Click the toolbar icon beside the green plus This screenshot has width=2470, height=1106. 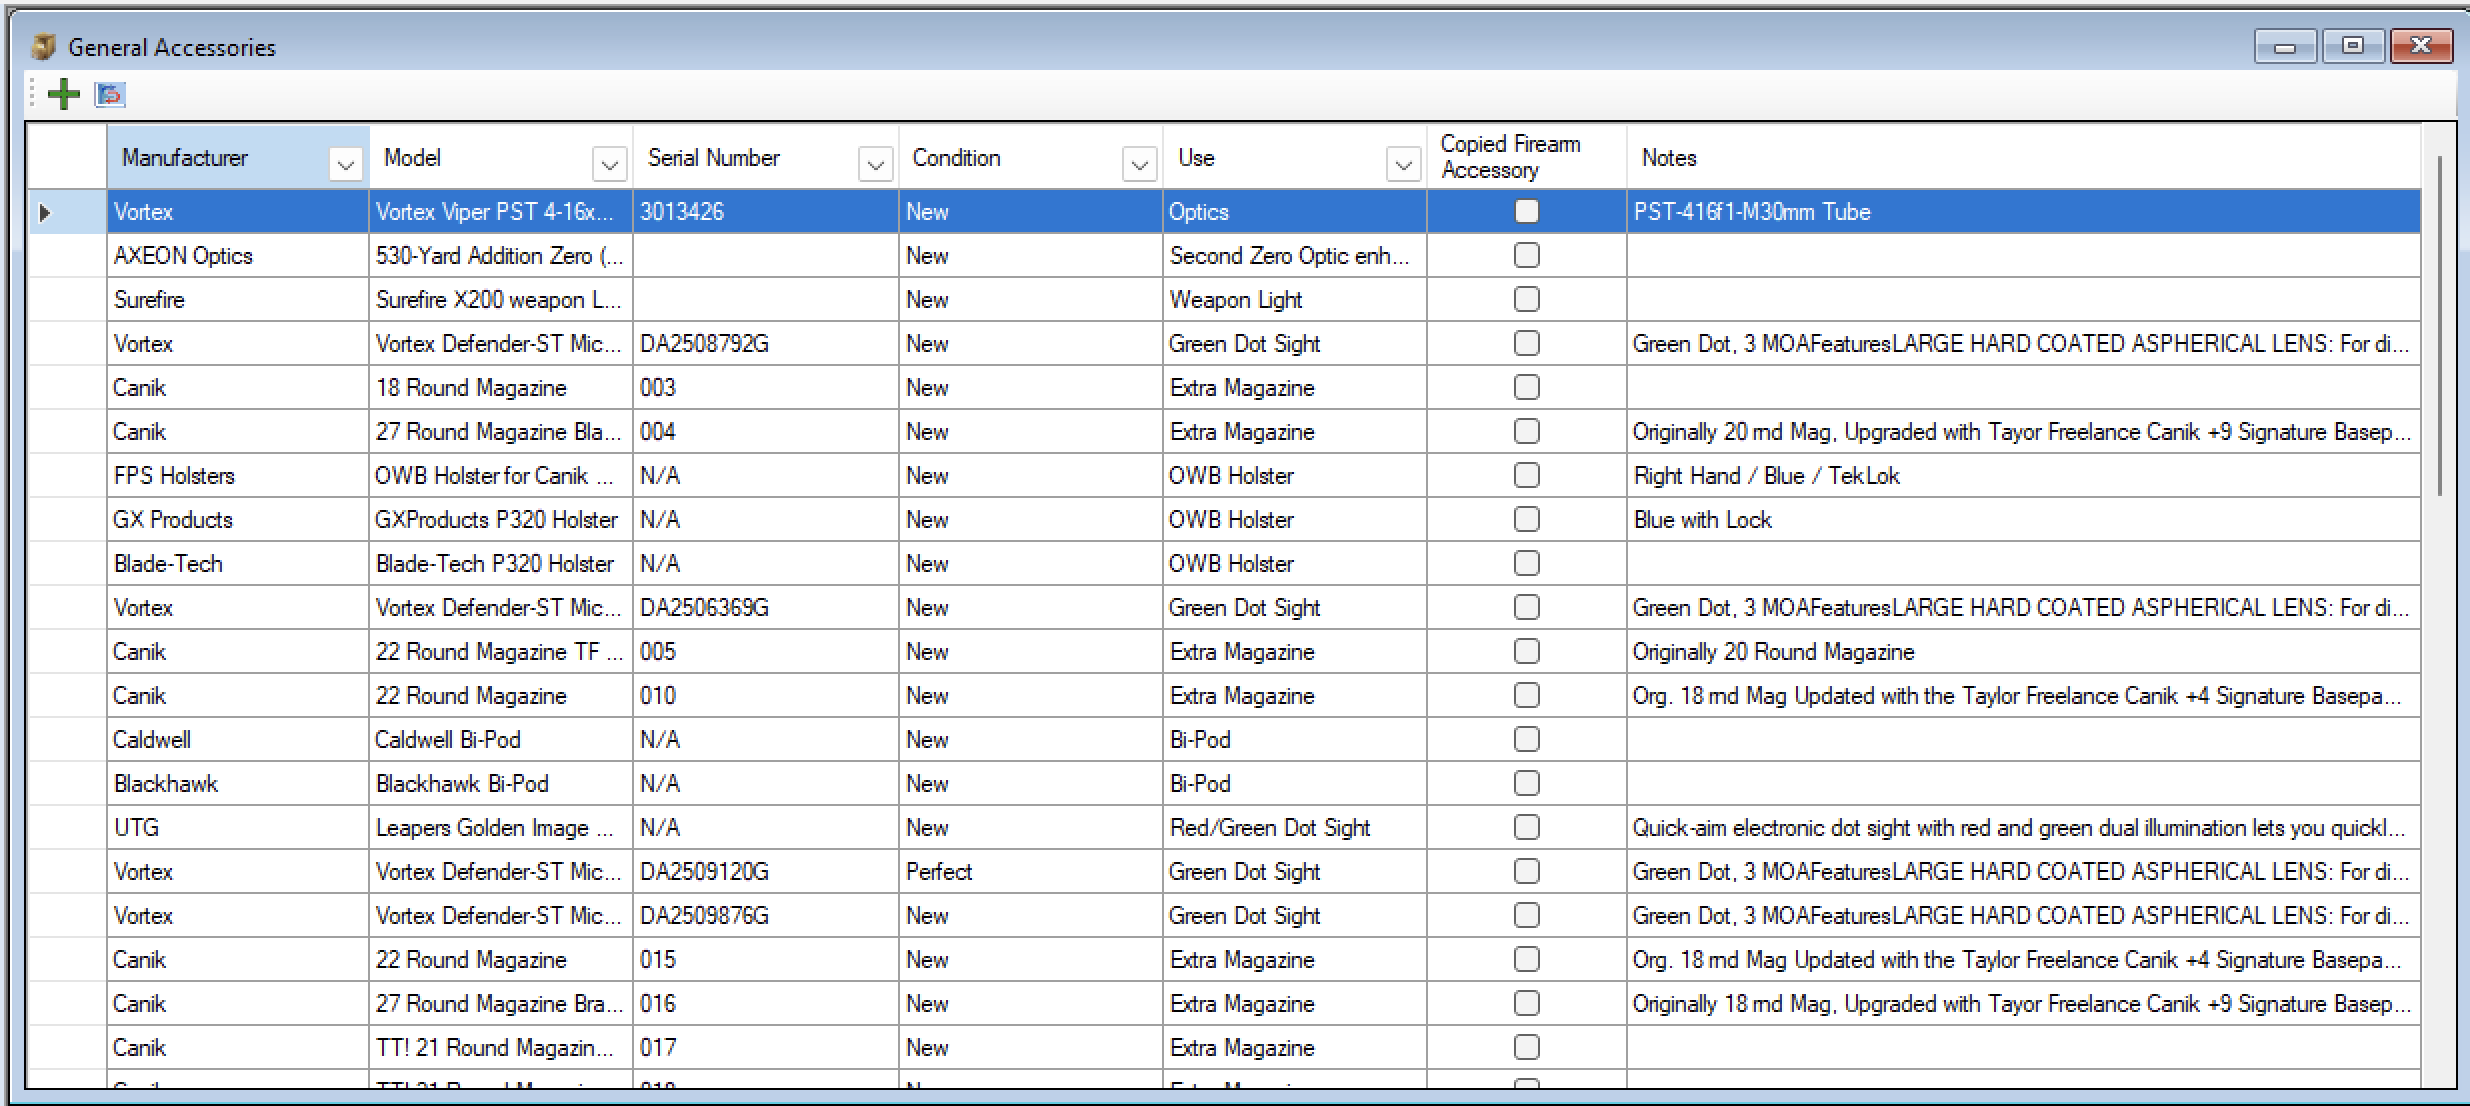pyautogui.click(x=110, y=94)
